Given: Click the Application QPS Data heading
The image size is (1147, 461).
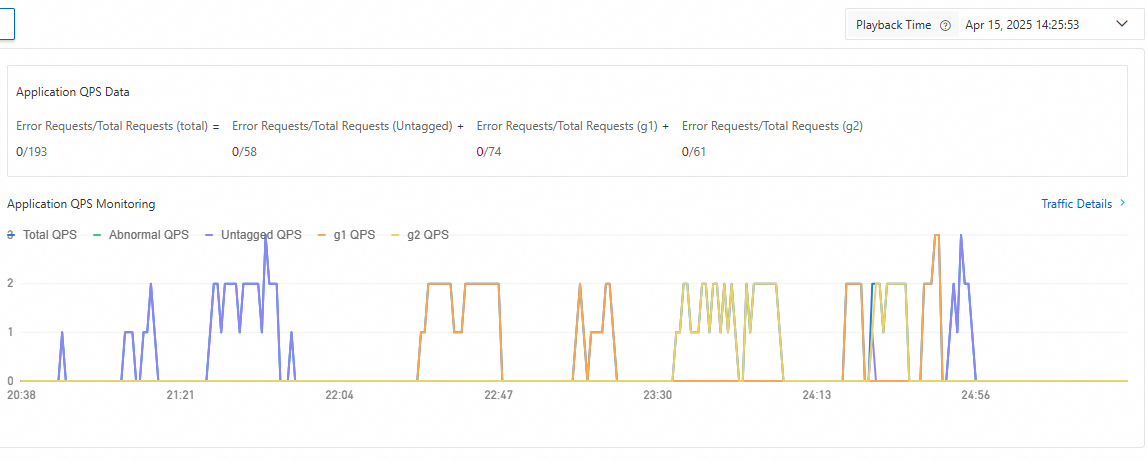Looking at the screenshot, I should pos(73,92).
